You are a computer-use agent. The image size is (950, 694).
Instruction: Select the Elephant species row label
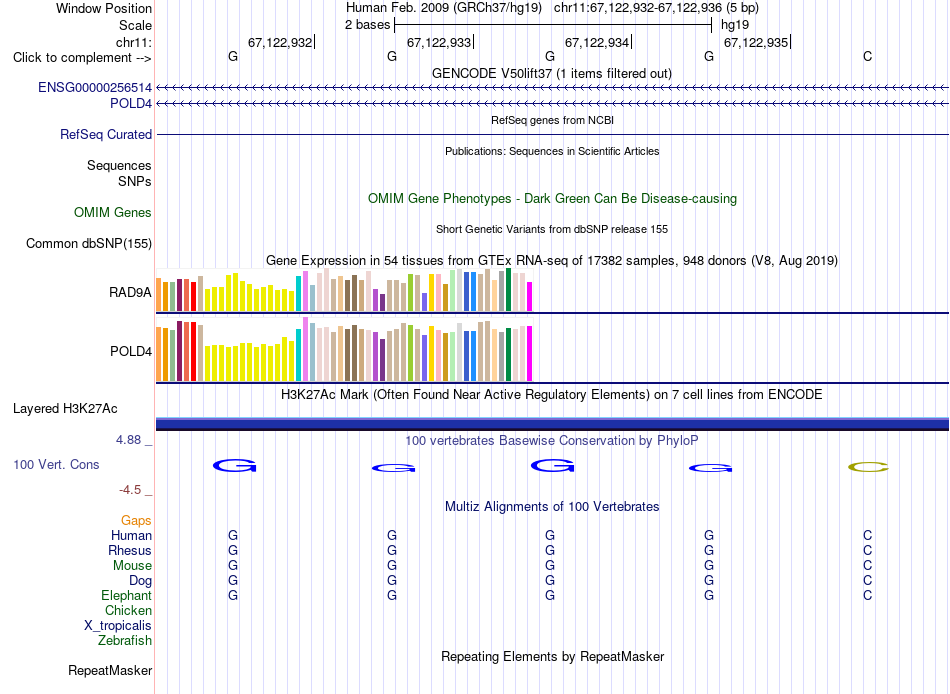[x=127, y=595]
